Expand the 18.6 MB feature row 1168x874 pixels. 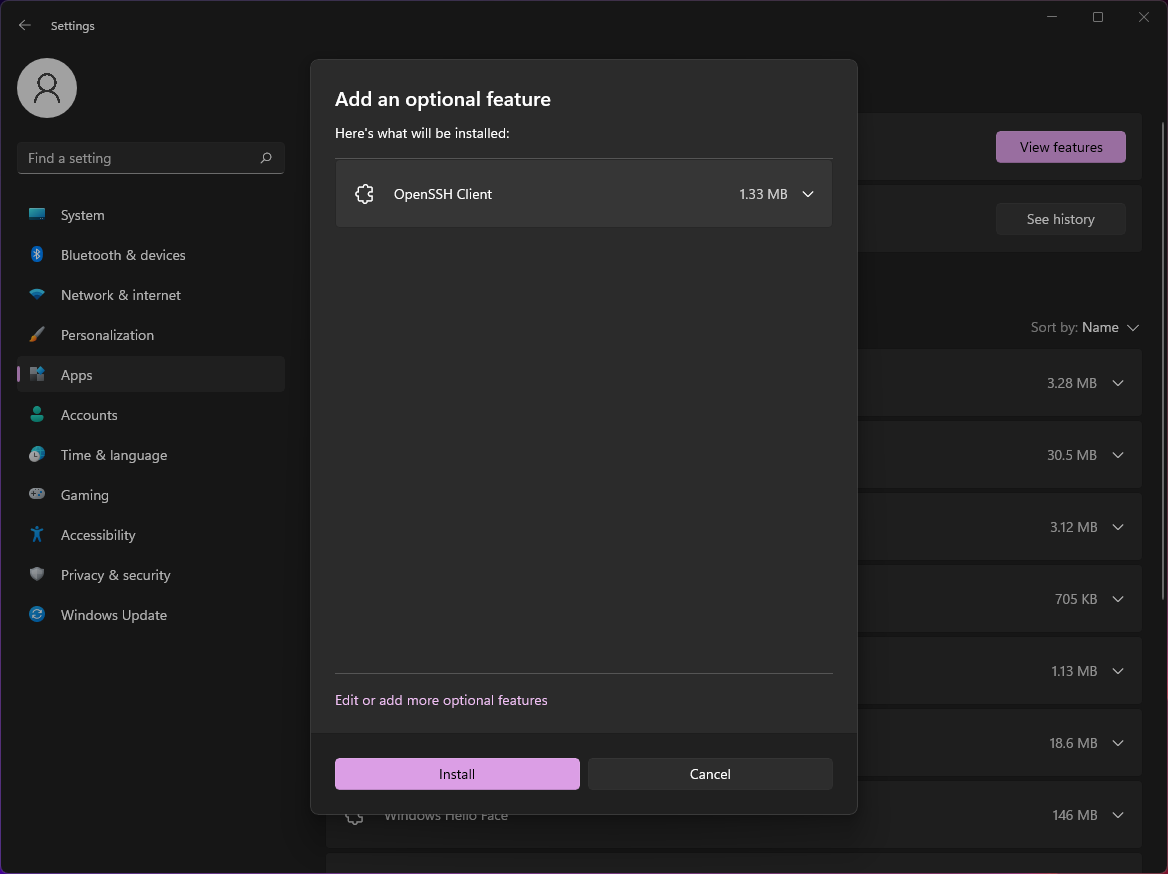[x=1118, y=743]
